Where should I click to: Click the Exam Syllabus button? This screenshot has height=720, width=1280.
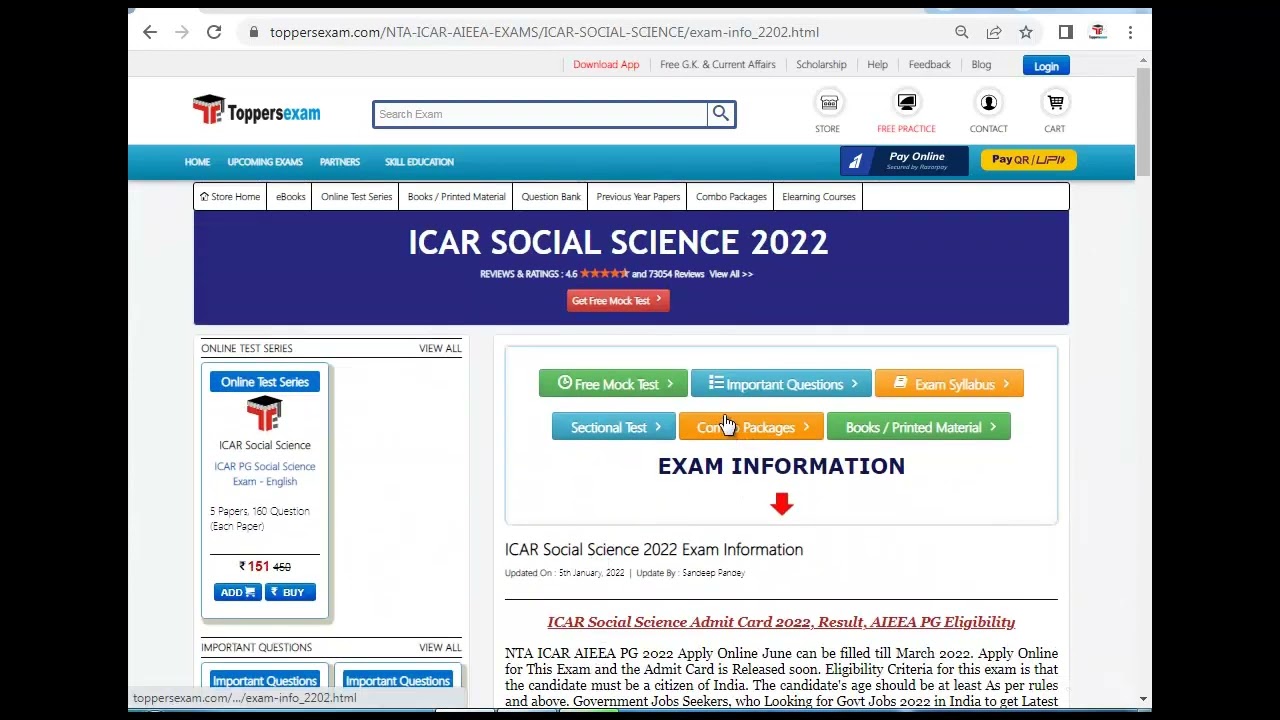click(949, 384)
